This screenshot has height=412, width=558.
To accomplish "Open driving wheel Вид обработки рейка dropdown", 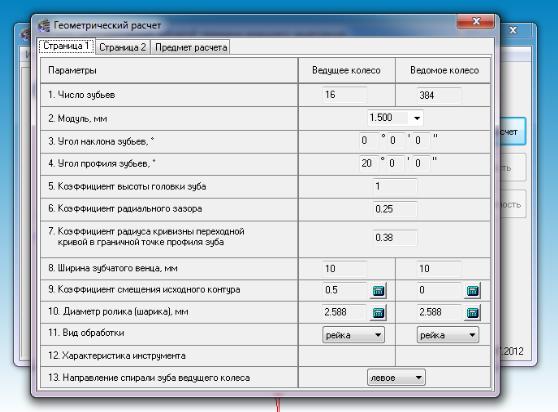I will pyautogui.click(x=353, y=335).
